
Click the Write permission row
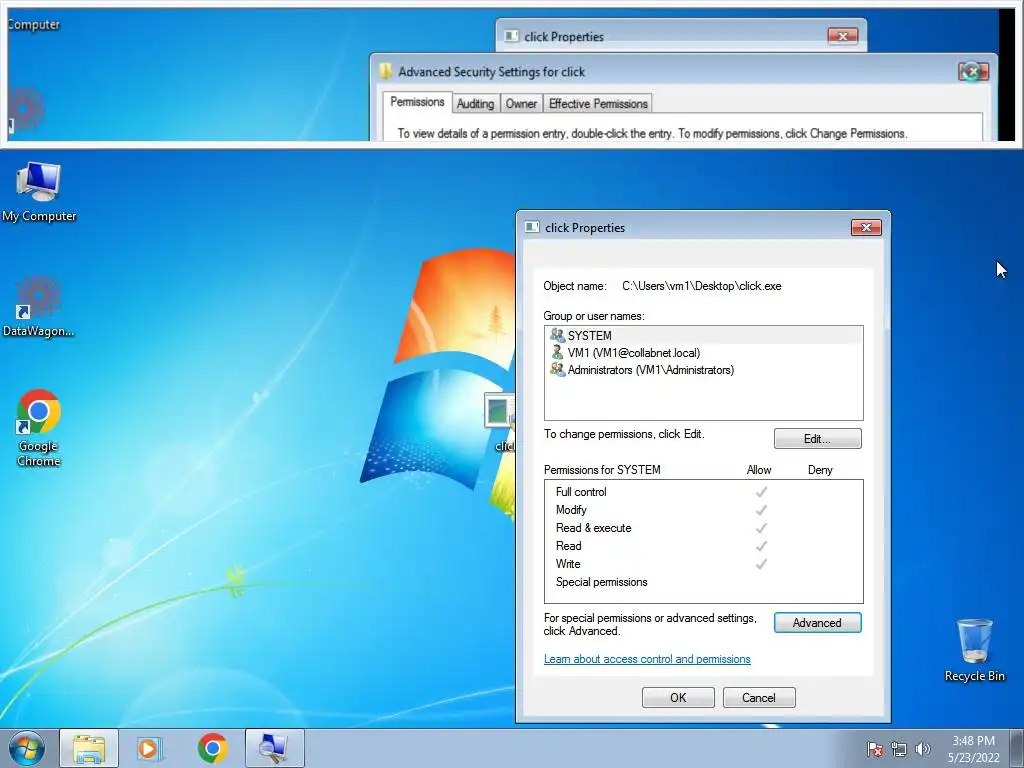click(703, 564)
